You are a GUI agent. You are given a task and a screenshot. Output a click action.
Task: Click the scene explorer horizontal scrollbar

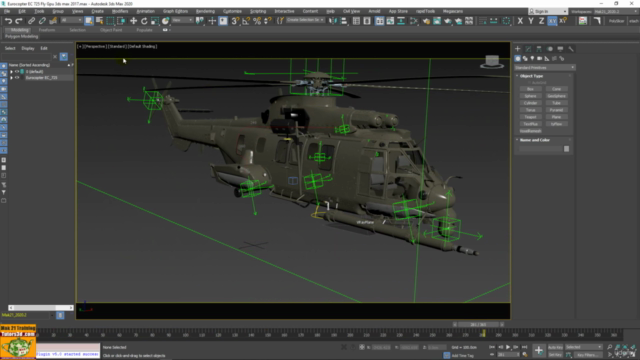(x=41, y=308)
